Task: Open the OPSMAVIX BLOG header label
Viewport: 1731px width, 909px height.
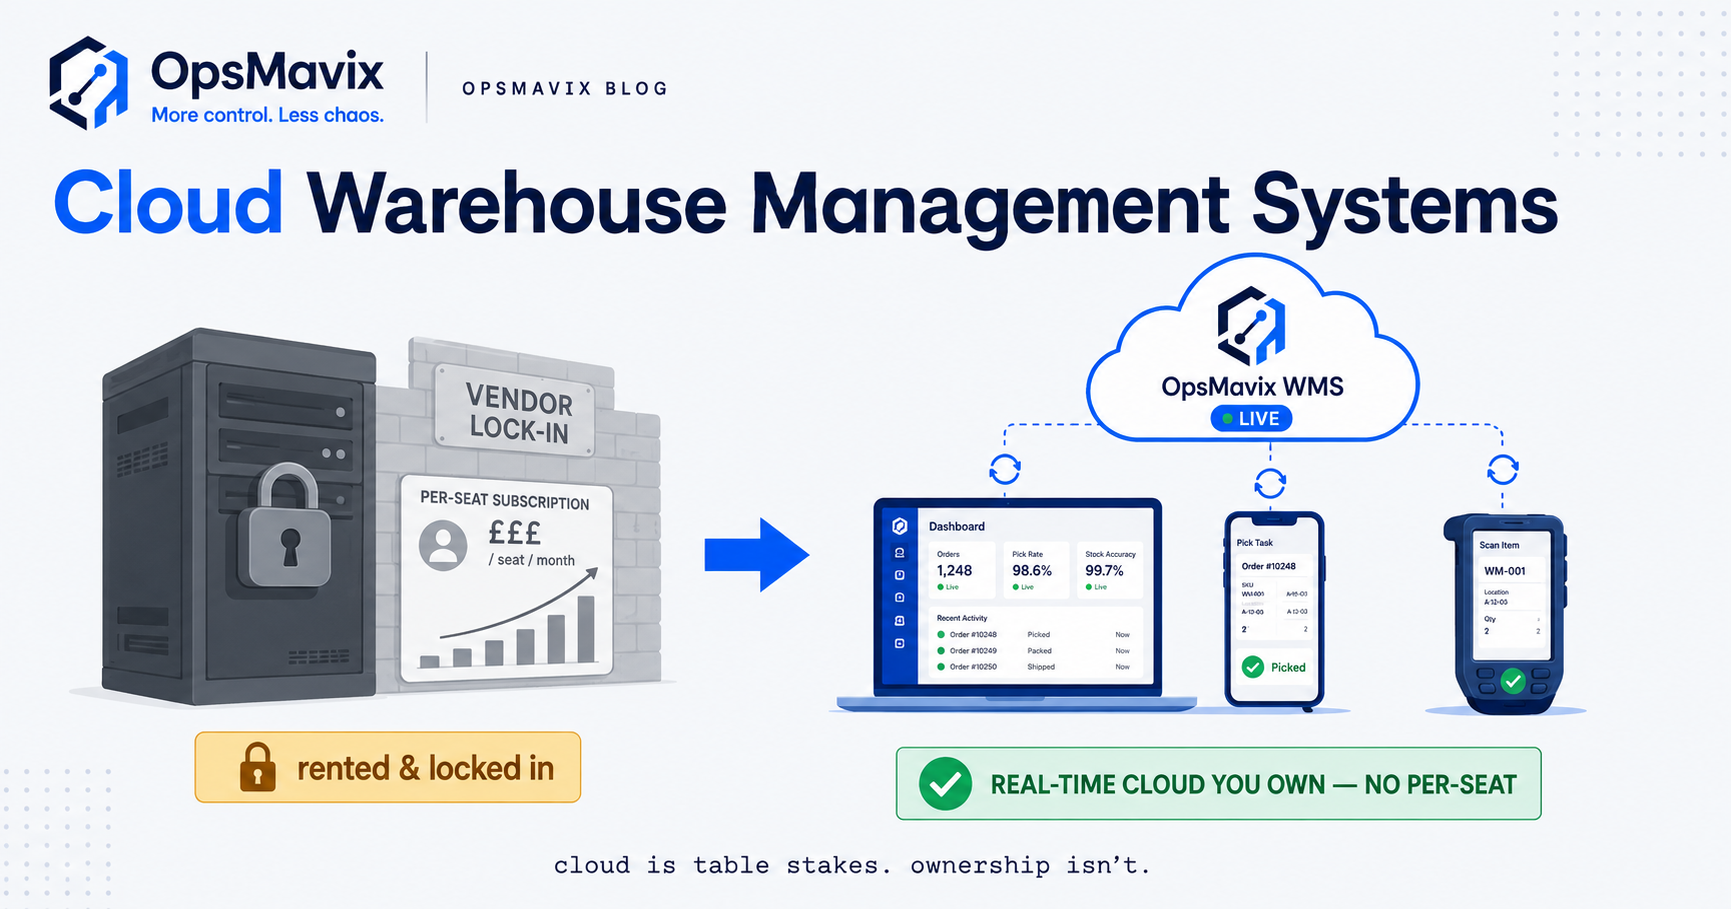Action: click(x=565, y=89)
